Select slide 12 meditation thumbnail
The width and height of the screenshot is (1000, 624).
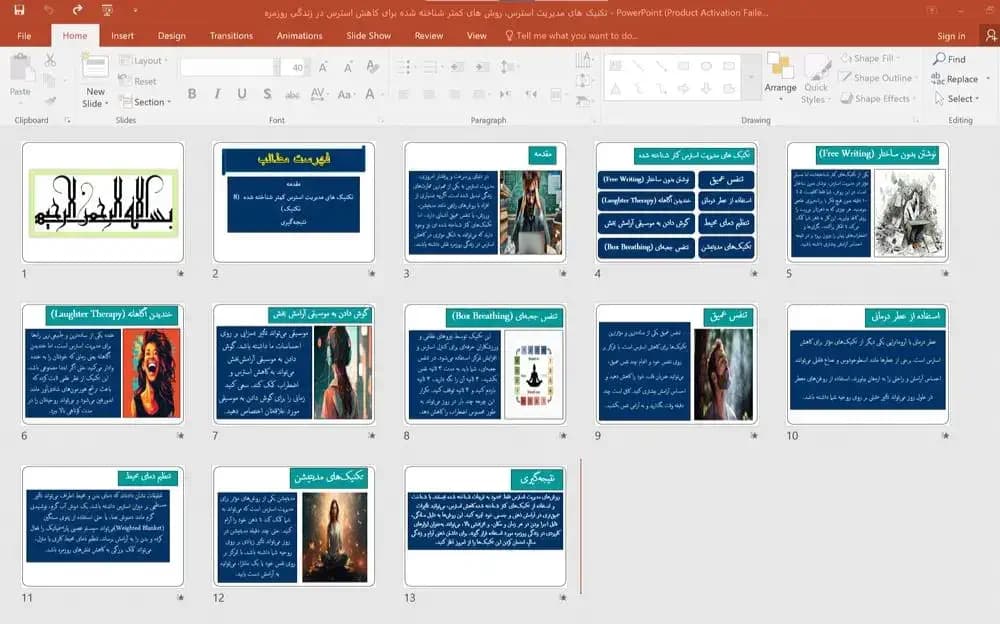click(294, 526)
